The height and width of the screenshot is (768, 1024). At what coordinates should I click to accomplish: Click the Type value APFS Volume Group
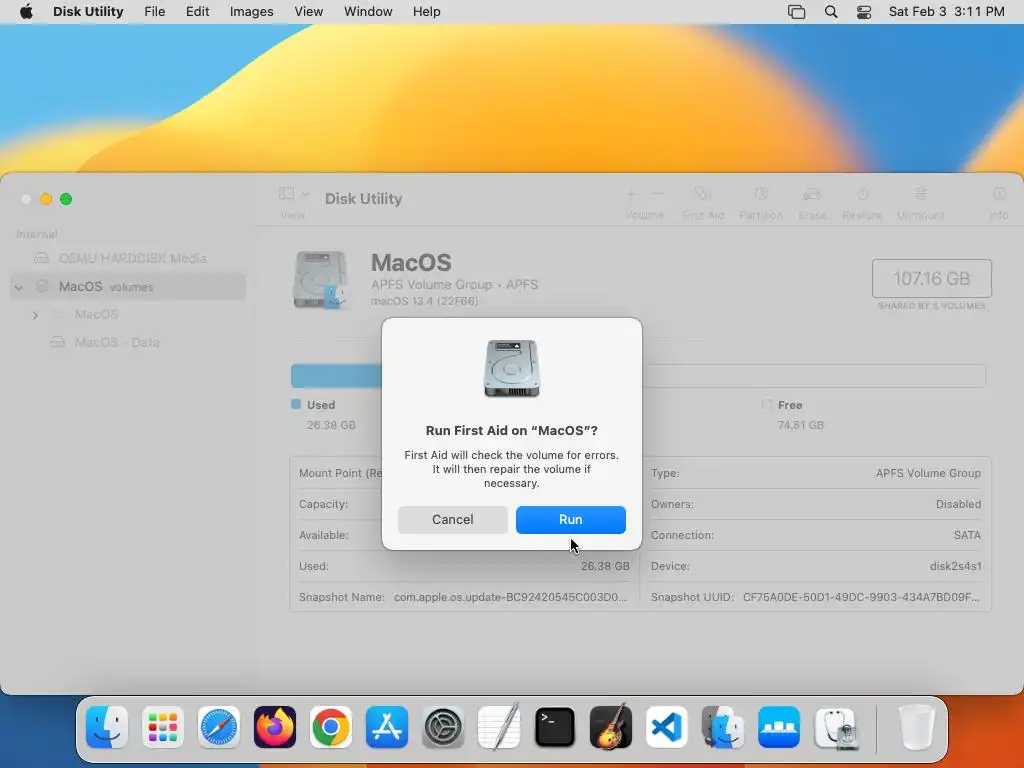(928, 473)
